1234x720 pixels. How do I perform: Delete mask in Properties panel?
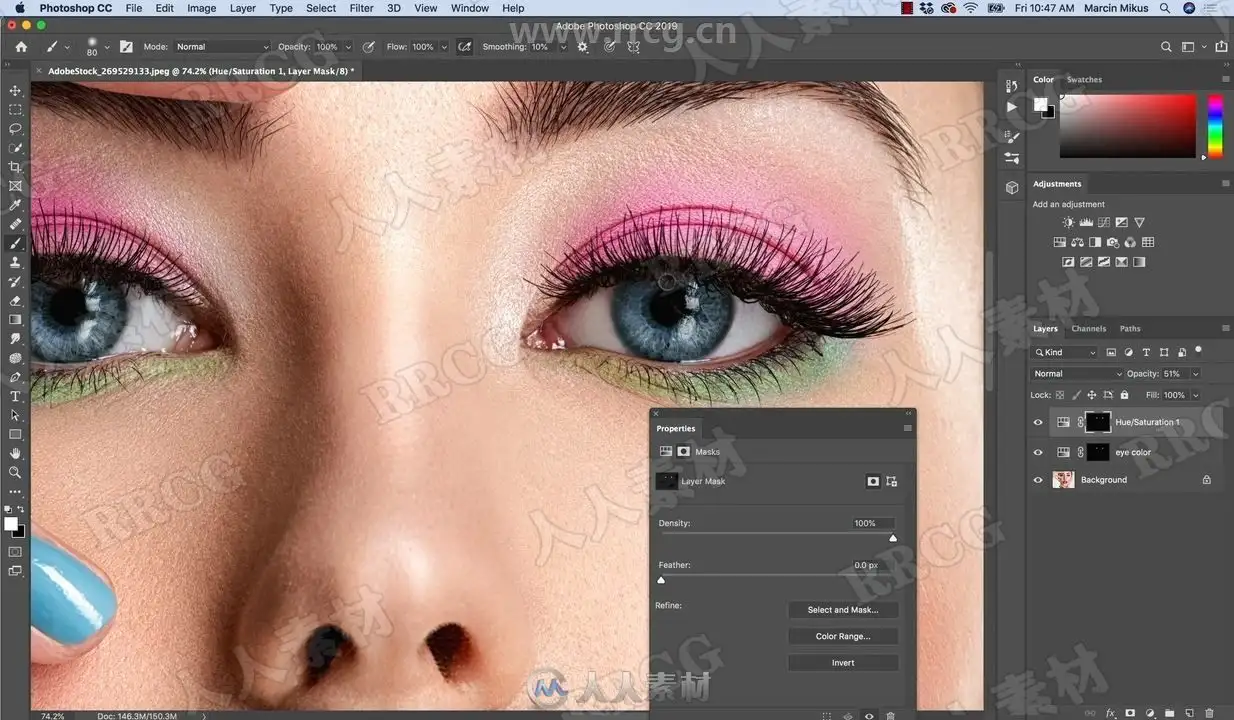click(x=891, y=716)
